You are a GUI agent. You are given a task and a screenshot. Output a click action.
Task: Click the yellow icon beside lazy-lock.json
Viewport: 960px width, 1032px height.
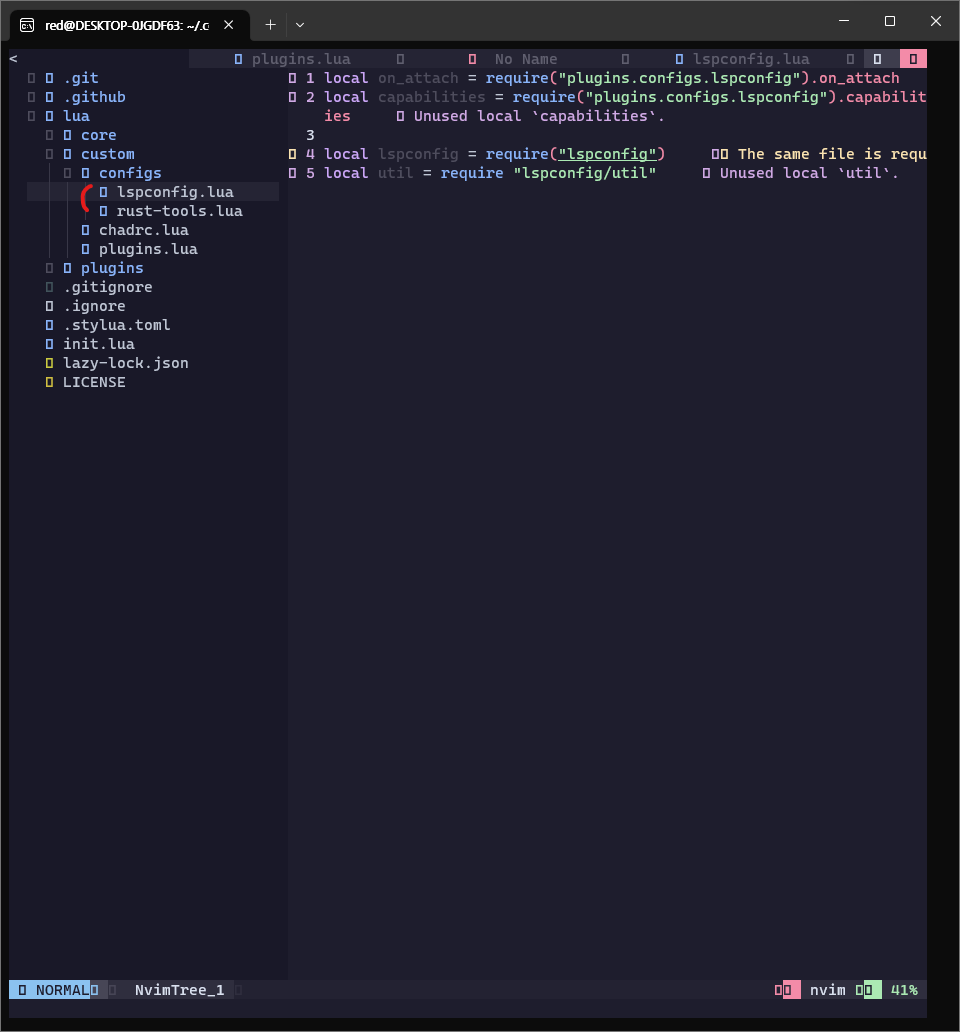[x=49, y=363]
